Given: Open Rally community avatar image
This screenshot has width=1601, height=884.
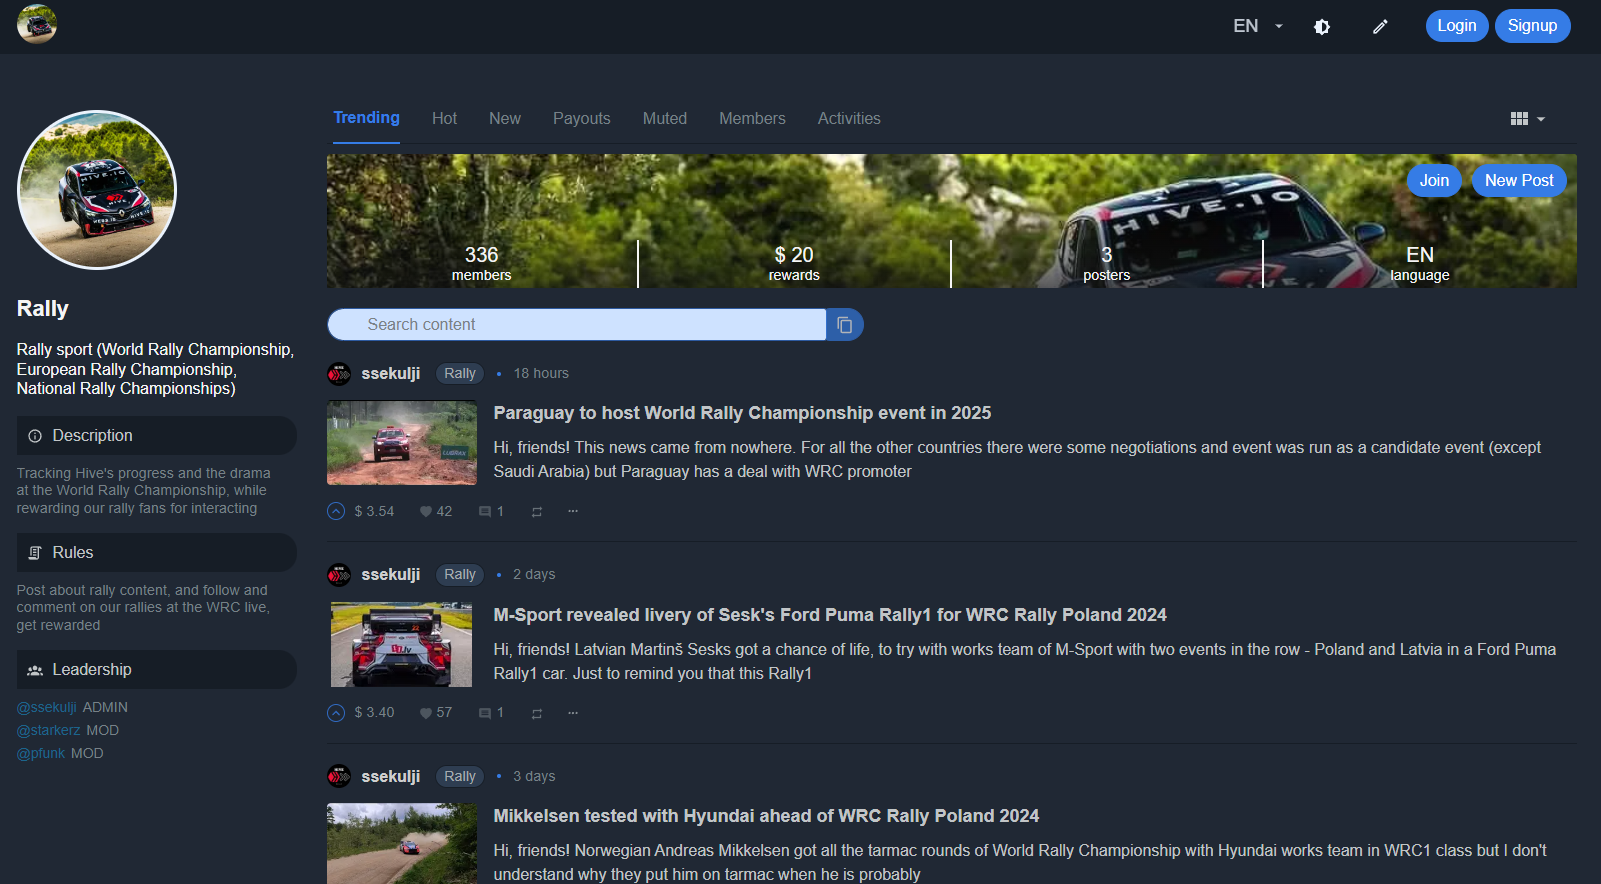Looking at the screenshot, I should (97, 190).
